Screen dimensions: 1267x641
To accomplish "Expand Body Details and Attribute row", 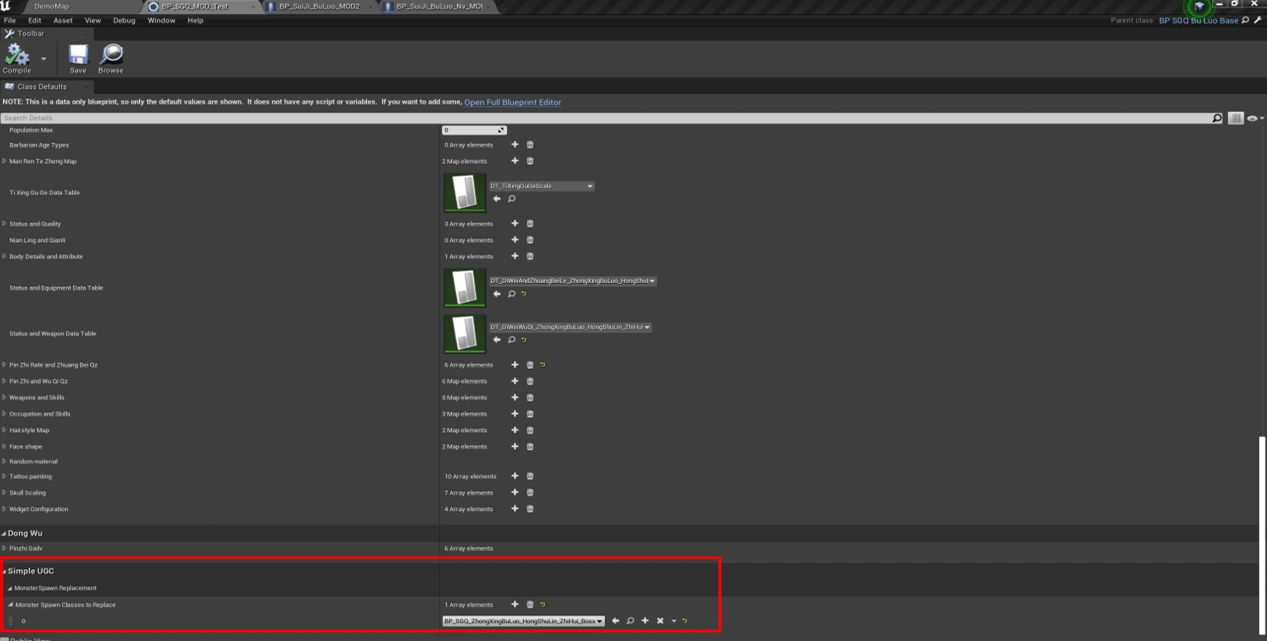I will [x=4, y=257].
